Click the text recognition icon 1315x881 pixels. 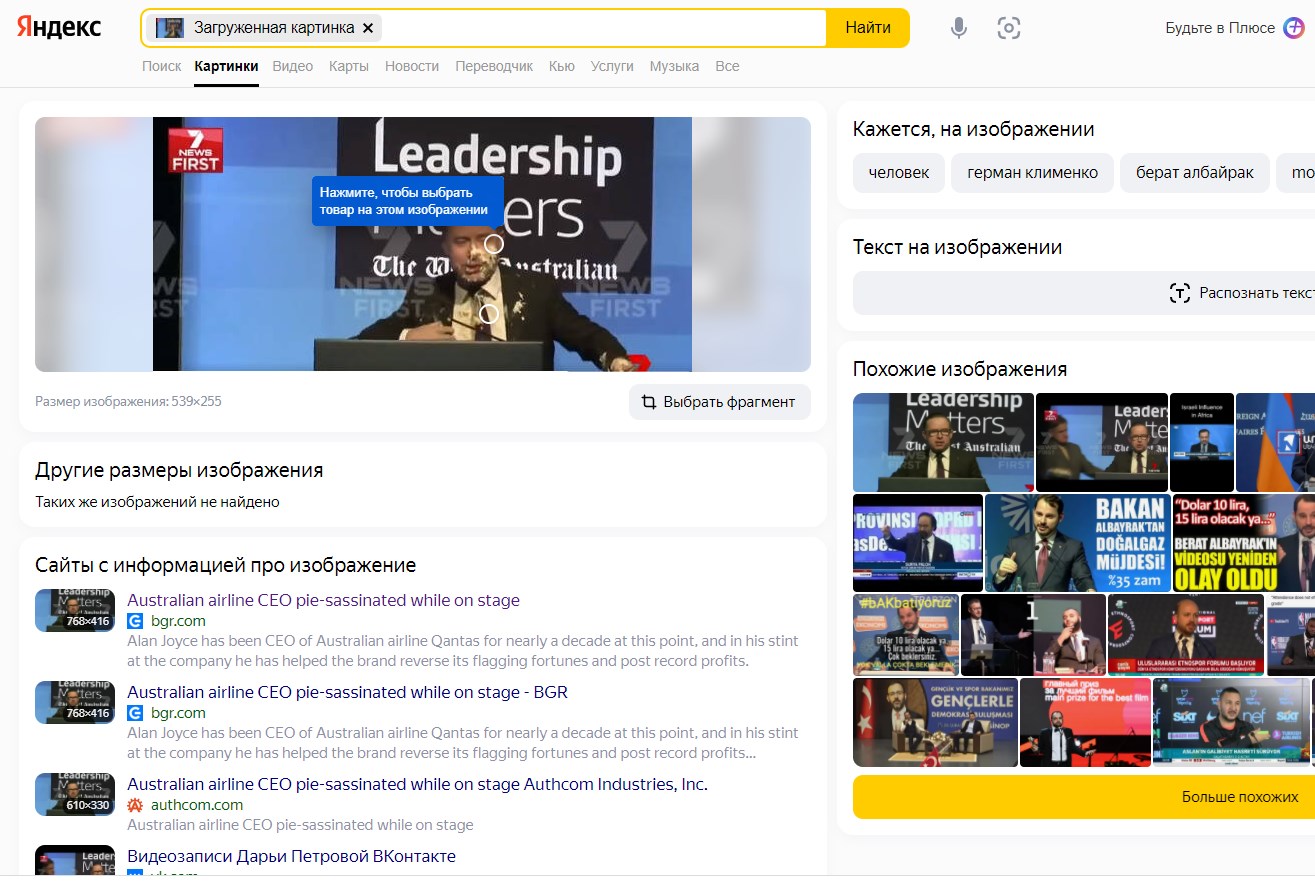1180,293
